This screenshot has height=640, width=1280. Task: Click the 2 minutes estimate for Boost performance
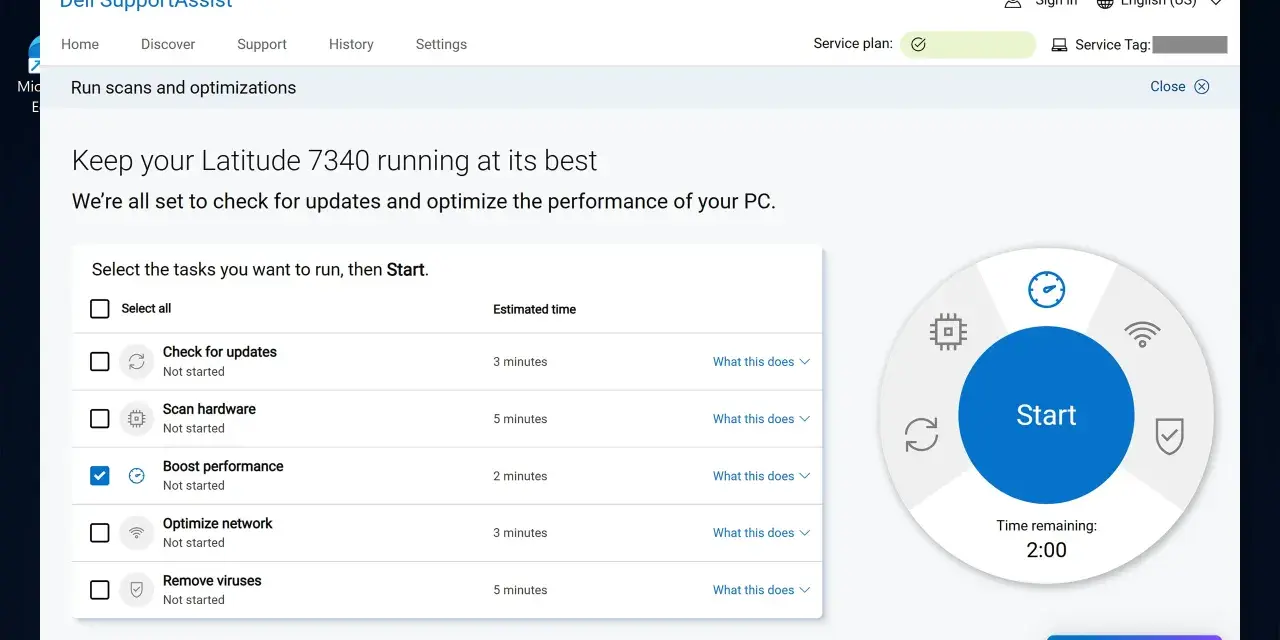tap(520, 476)
